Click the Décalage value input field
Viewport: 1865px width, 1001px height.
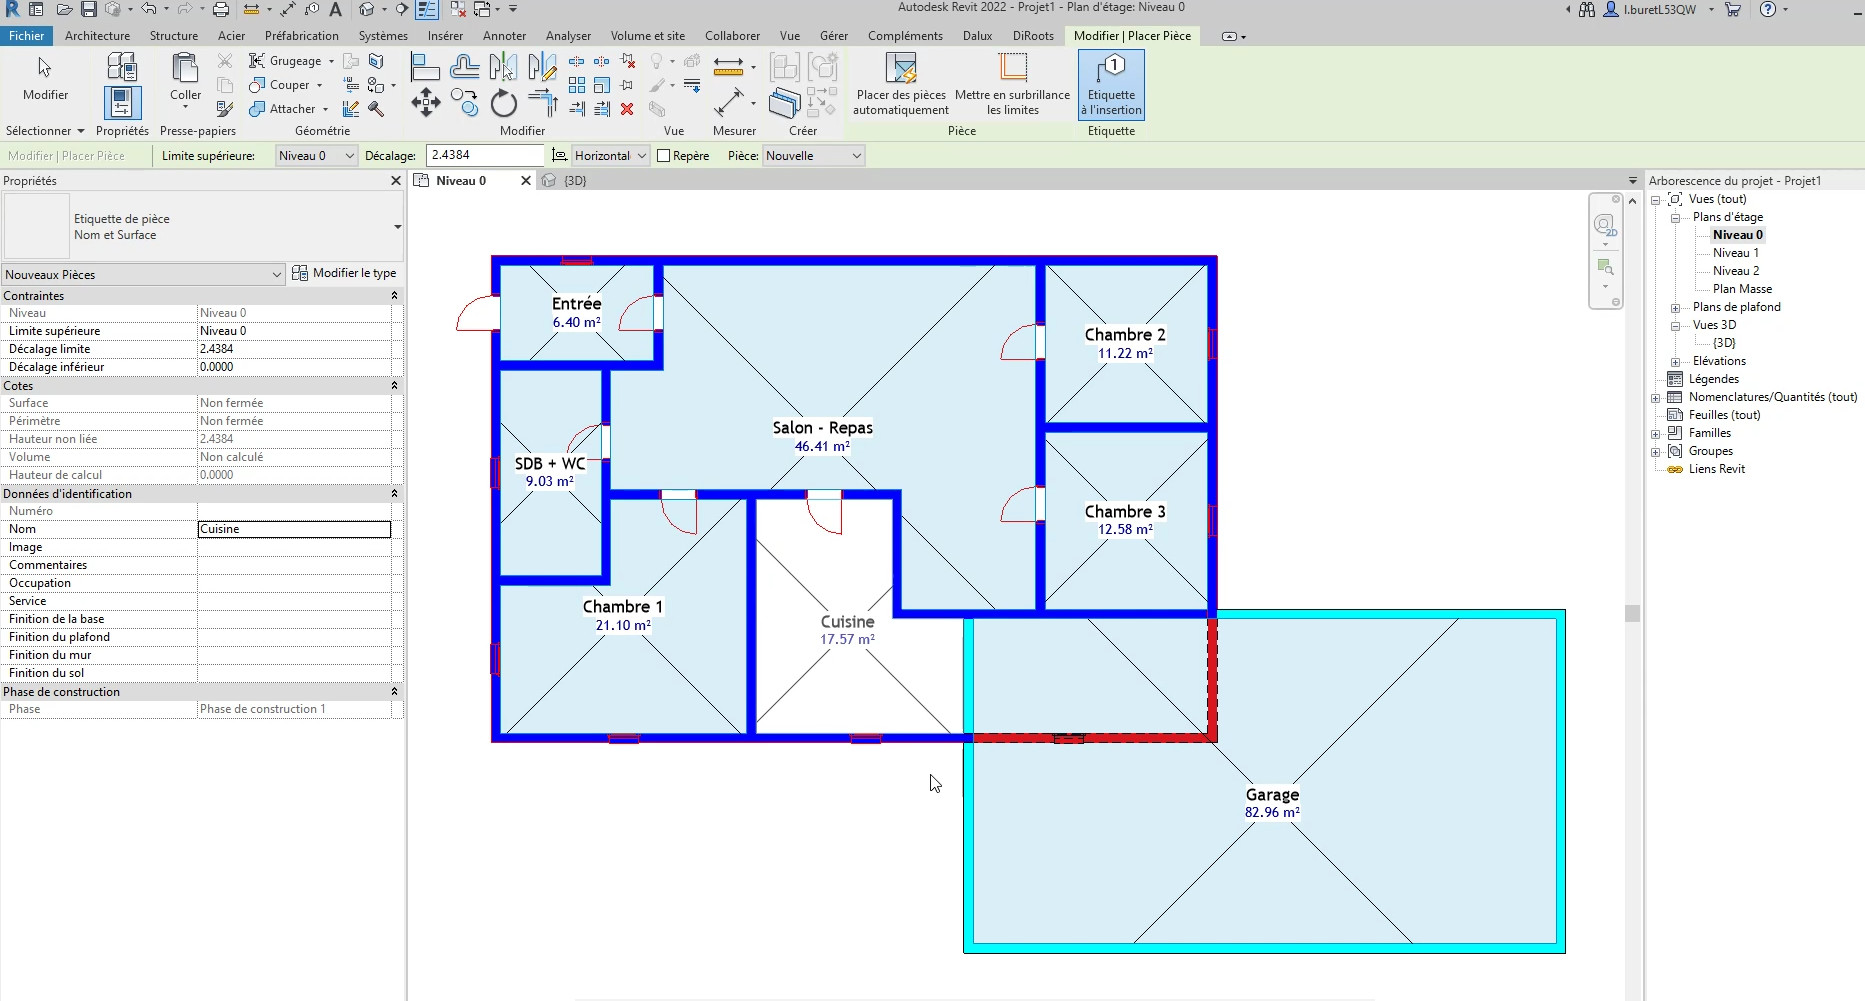(x=485, y=156)
